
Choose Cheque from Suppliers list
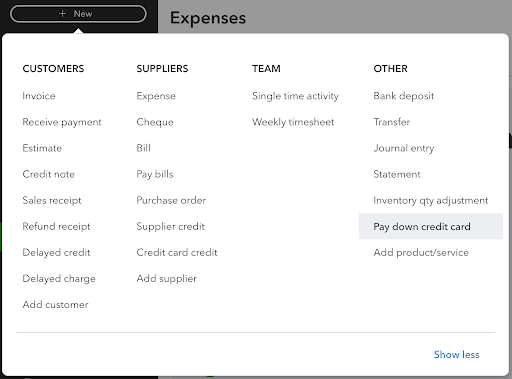(155, 122)
